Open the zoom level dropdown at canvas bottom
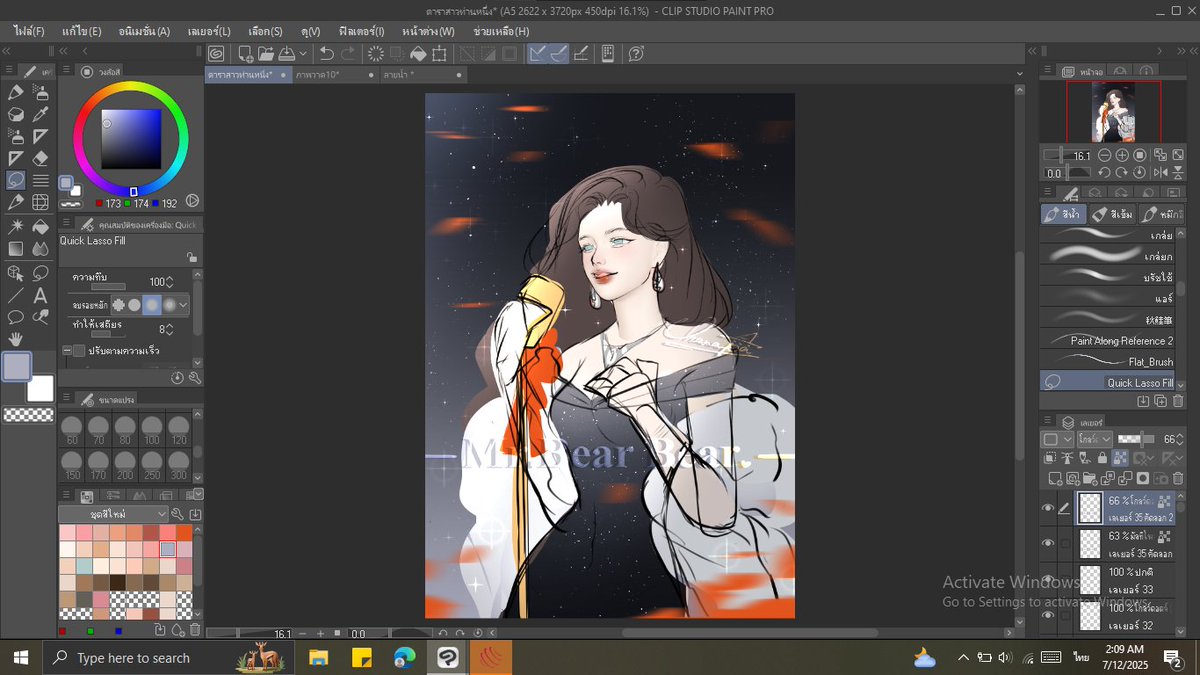Screen dimensions: 1200x675 [284, 633]
